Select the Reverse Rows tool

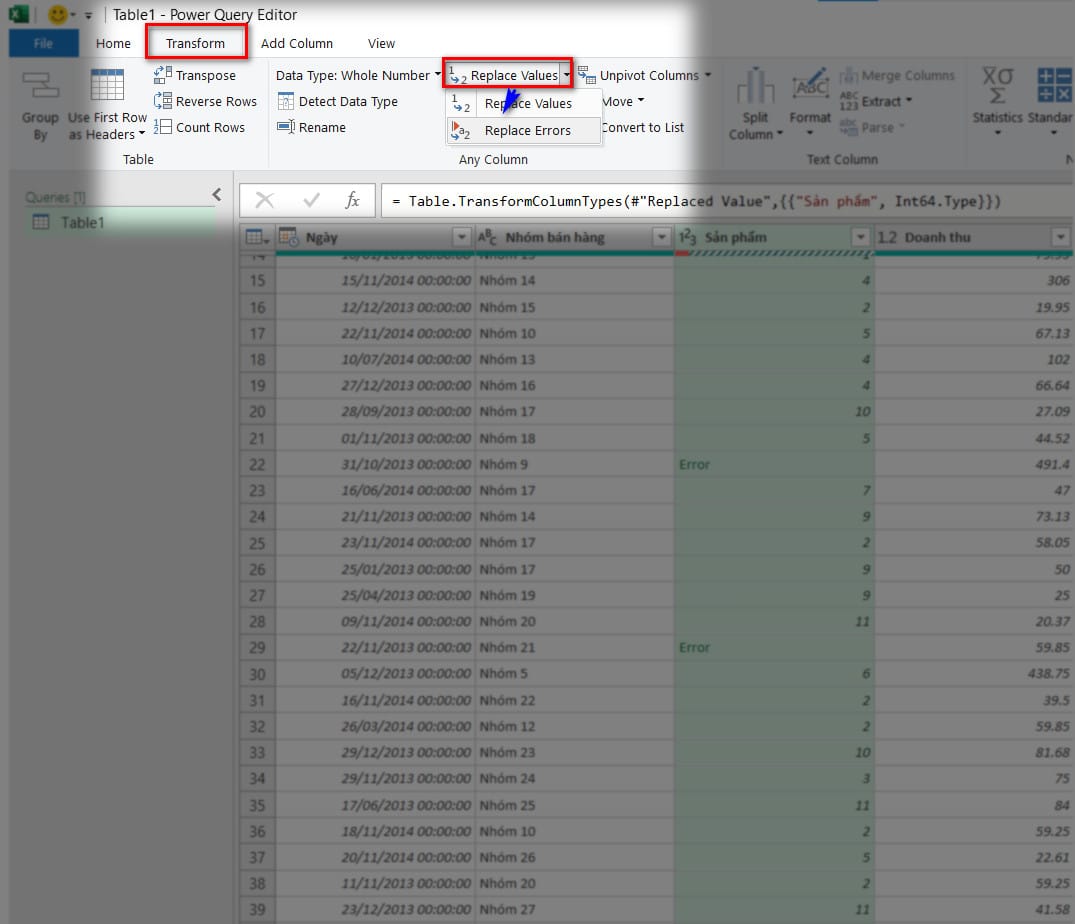(205, 101)
